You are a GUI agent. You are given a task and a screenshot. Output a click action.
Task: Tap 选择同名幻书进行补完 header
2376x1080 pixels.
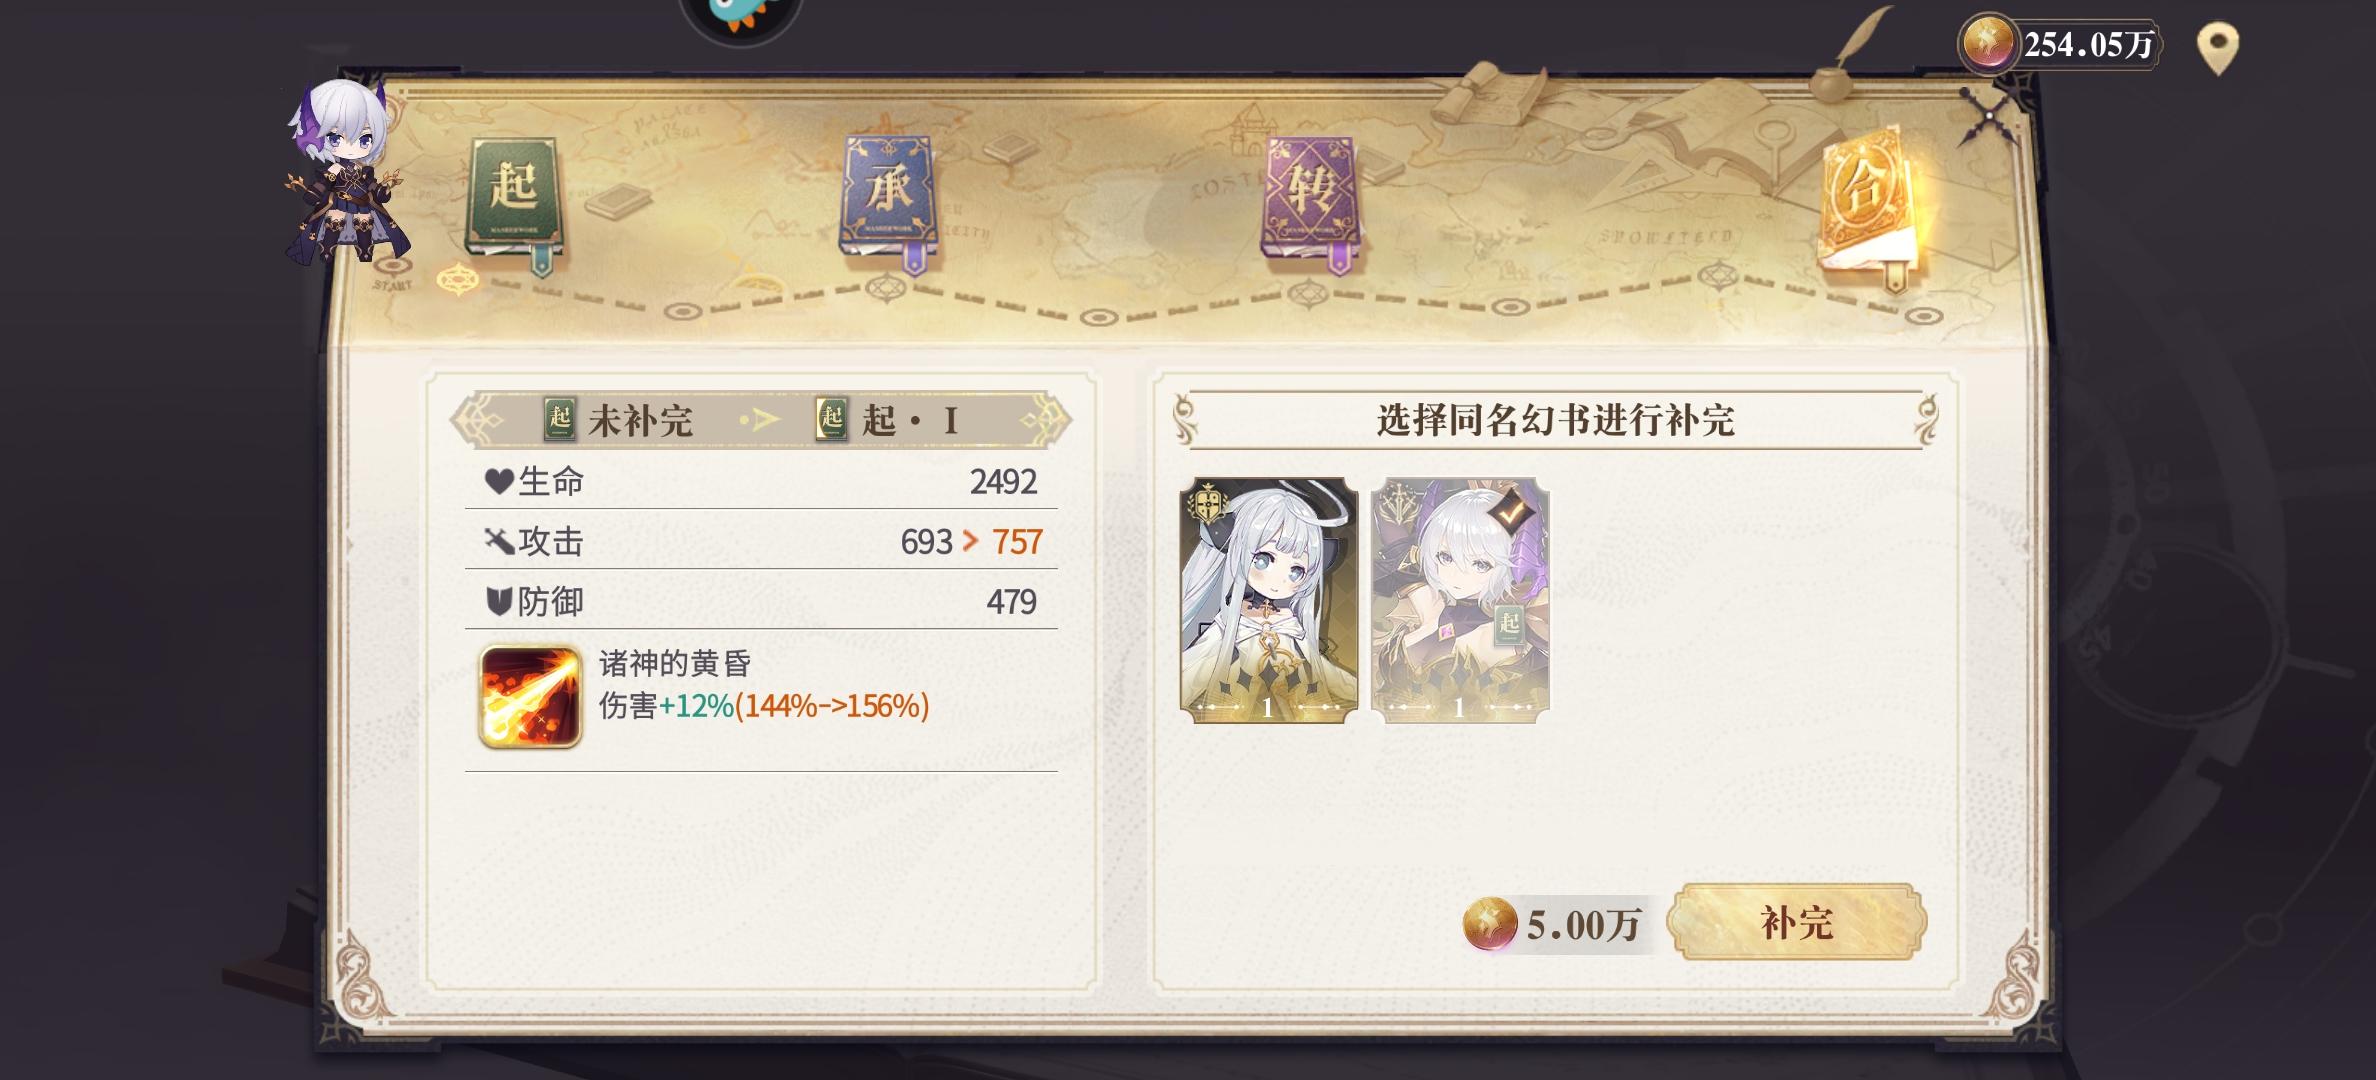[x=1555, y=420]
